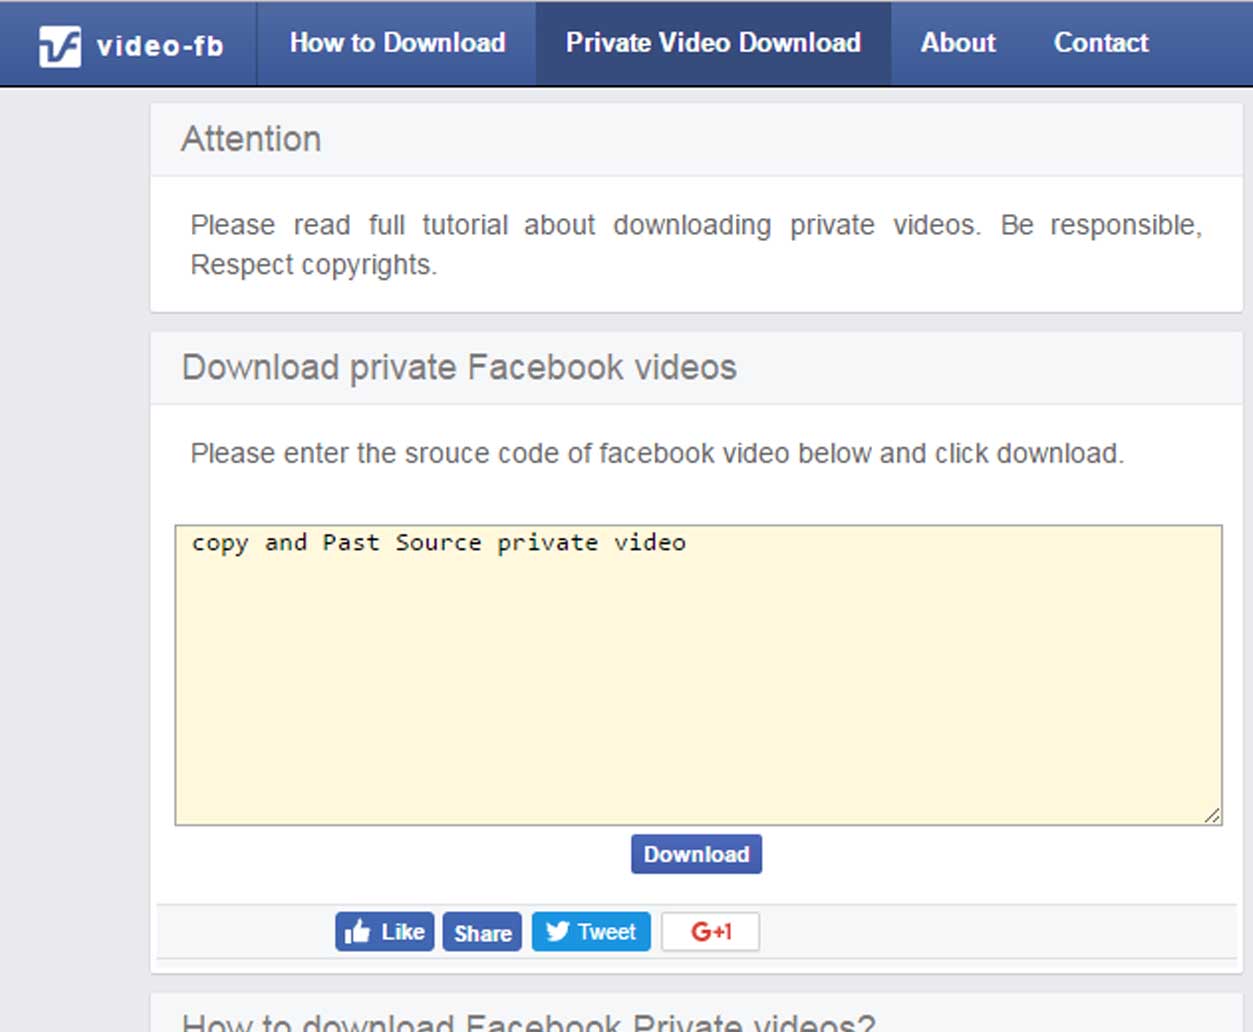Screen dimensions: 1253x1032
Task: Click the 'How to download Facebook Private videos?' heading
Action: [x=529, y=1021]
